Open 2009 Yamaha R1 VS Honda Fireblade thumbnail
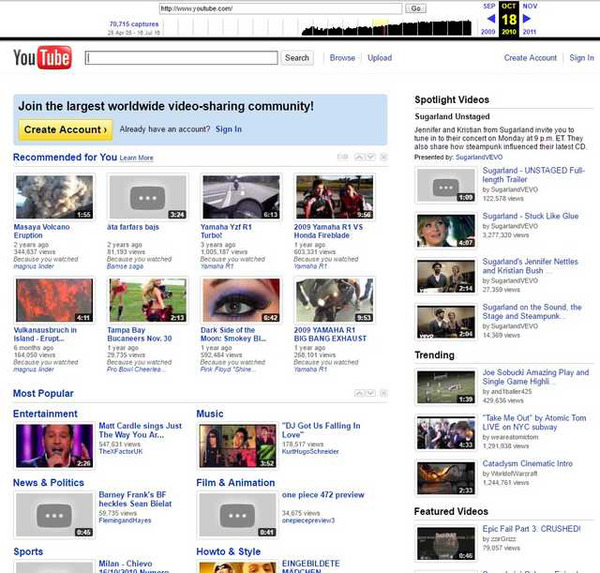The height and width of the screenshot is (573, 600). tap(334, 197)
